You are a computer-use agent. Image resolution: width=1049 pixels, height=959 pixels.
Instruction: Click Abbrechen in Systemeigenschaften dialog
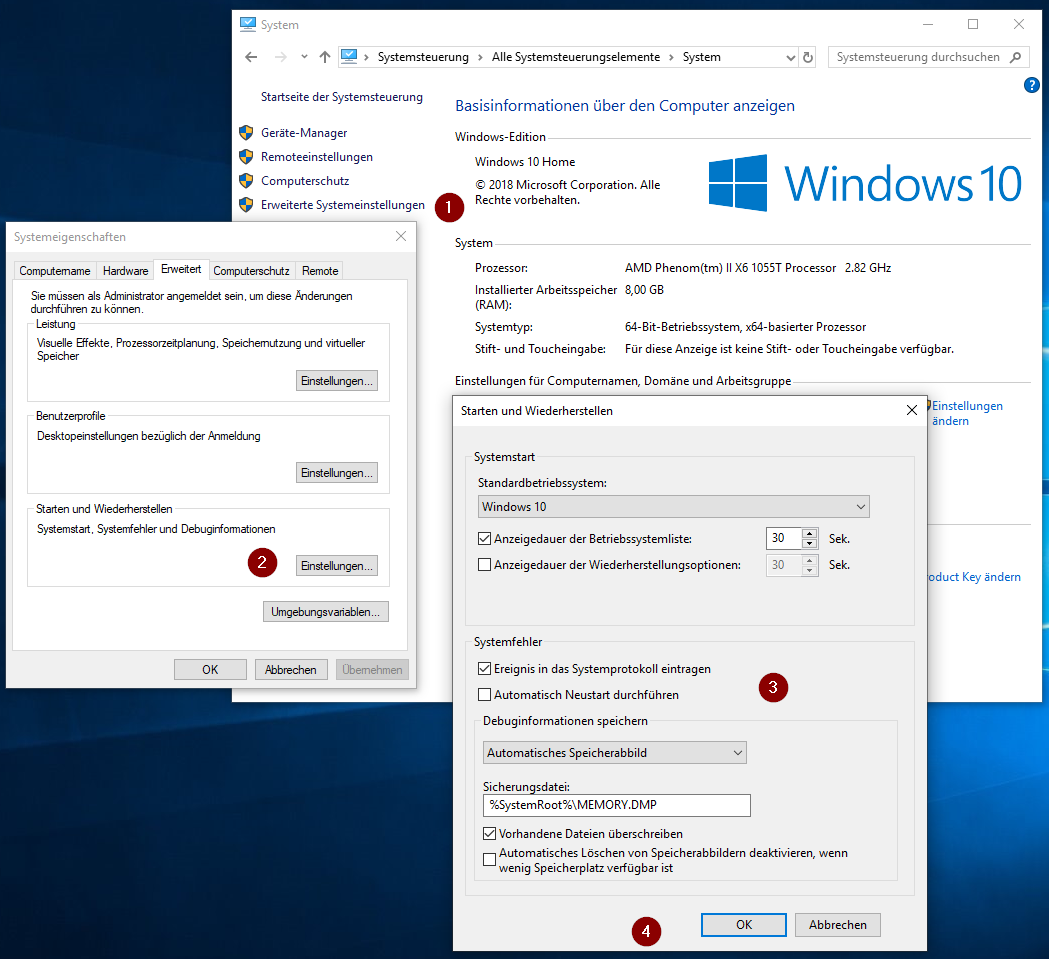click(290, 670)
